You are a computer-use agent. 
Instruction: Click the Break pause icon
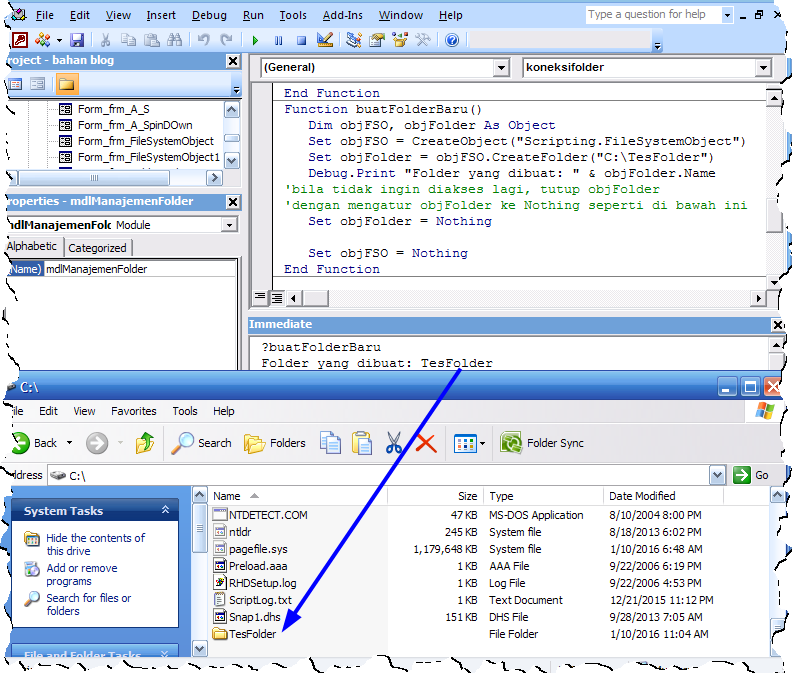click(278, 40)
